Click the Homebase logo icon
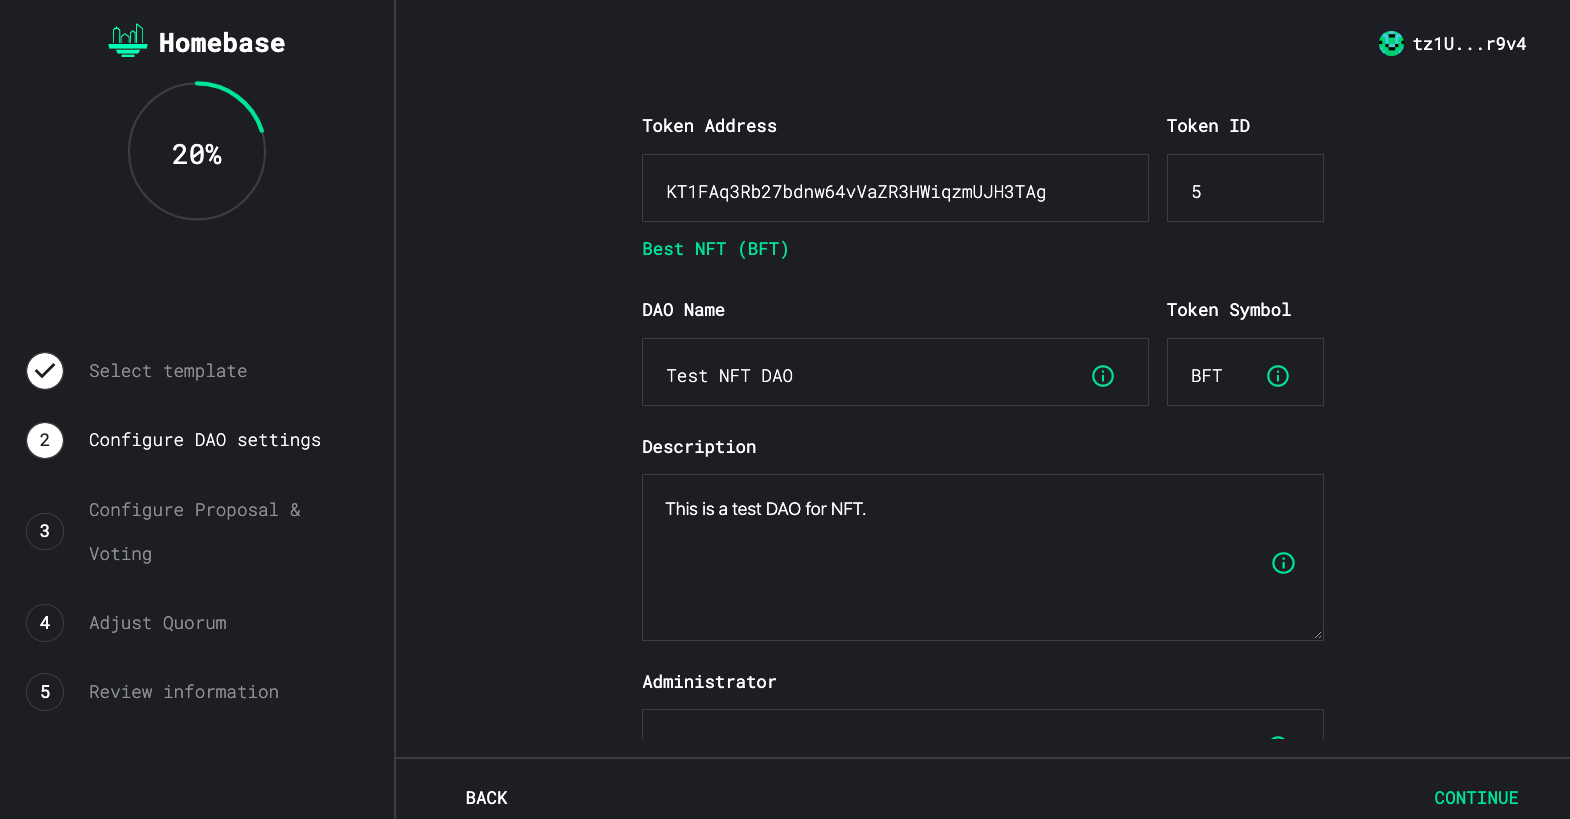Viewport: 1570px width, 819px height. 127,41
